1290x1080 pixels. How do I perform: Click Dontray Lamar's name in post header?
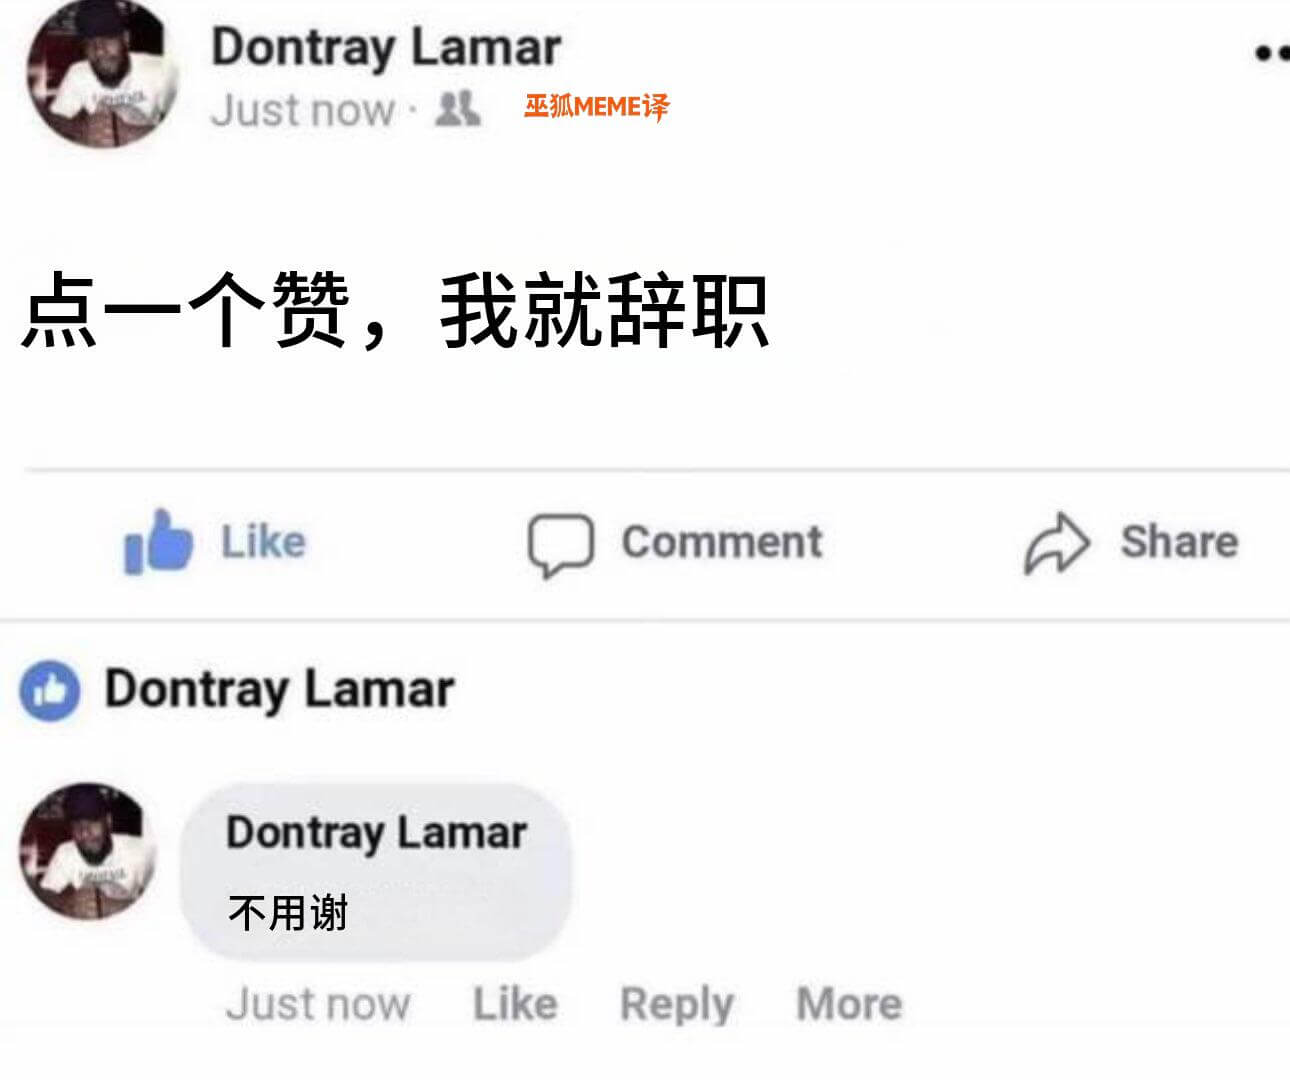pyautogui.click(x=386, y=47)
